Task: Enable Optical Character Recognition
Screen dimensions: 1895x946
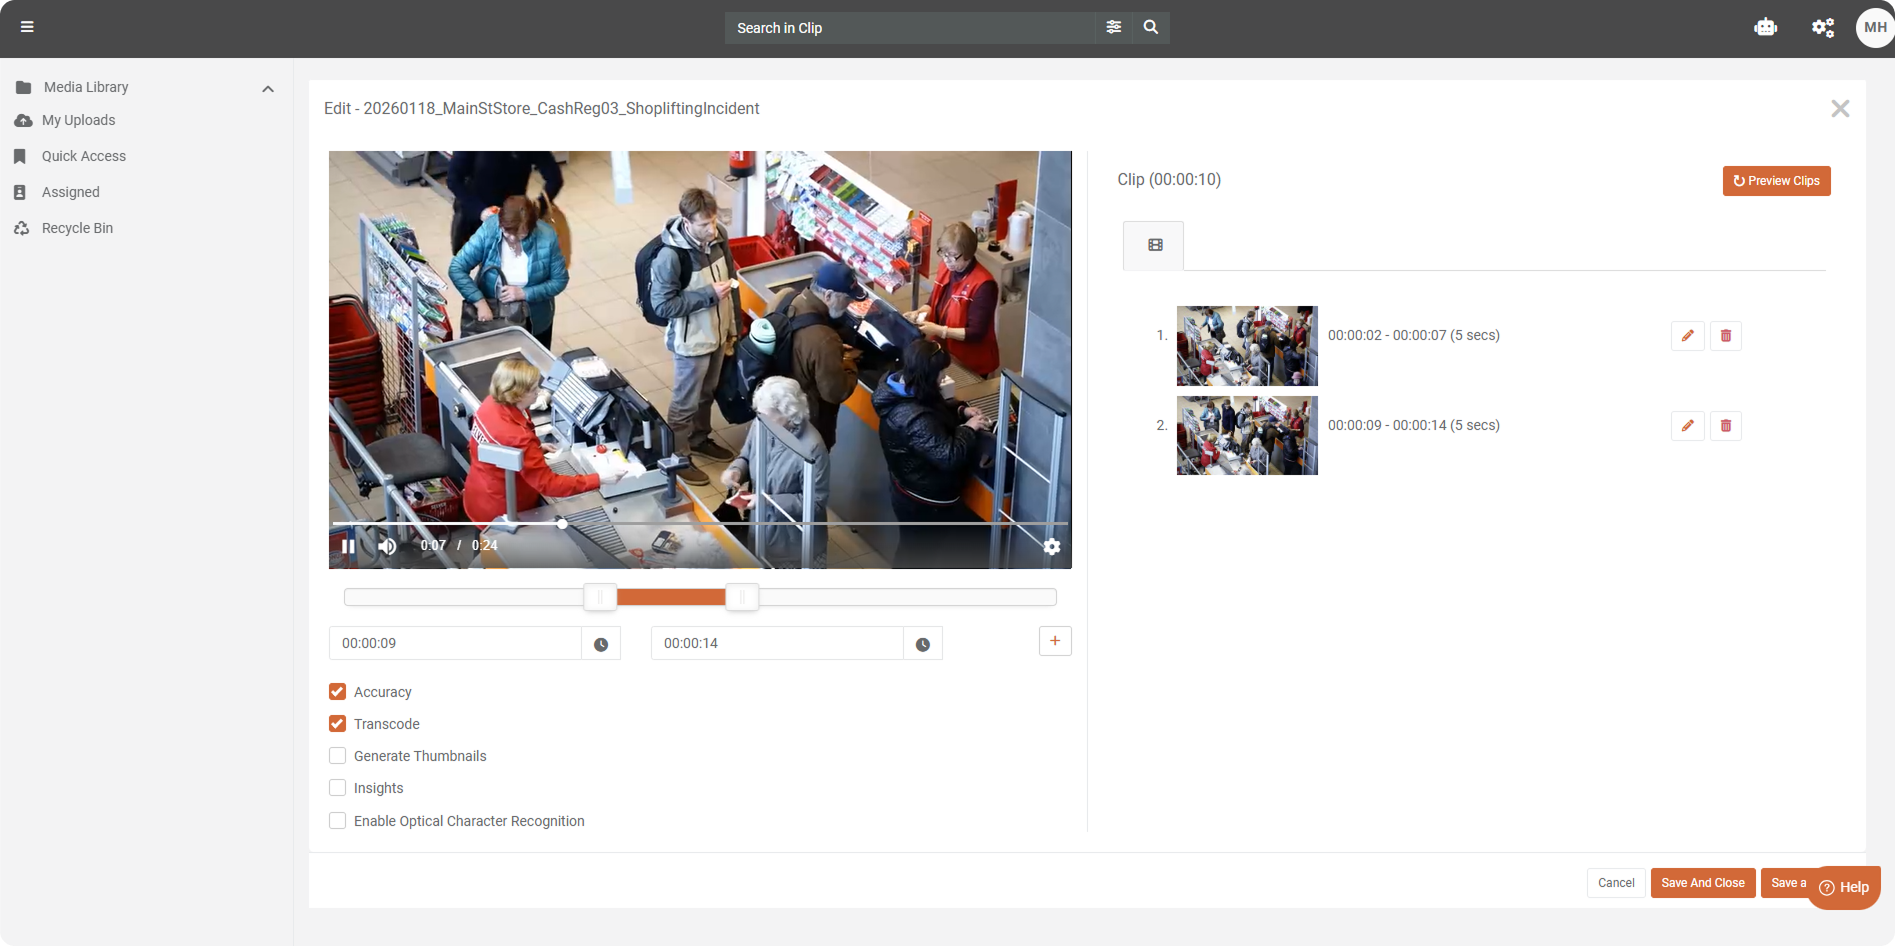Action: click(337, 820)
